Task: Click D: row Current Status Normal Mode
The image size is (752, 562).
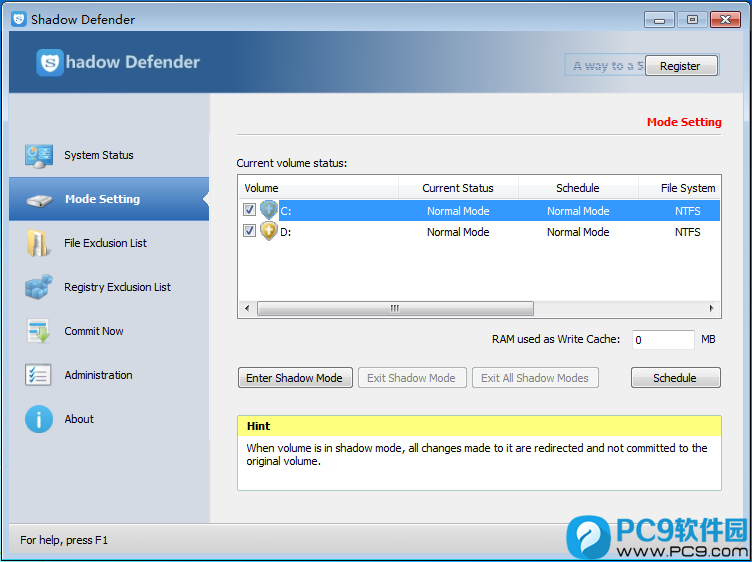Action: [458, 232]
